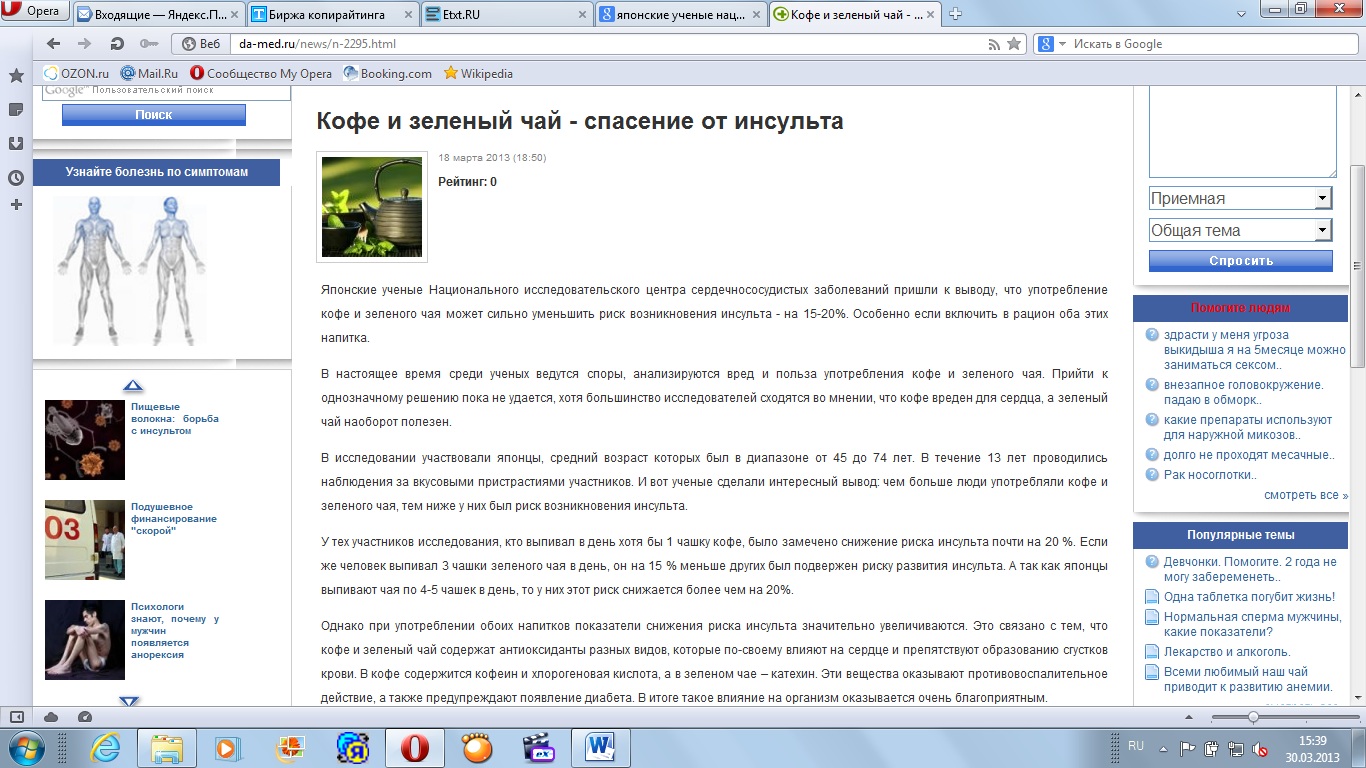Open the Mail.Ru bookmark
1366x768 pixels.
(x=149, y=73)
